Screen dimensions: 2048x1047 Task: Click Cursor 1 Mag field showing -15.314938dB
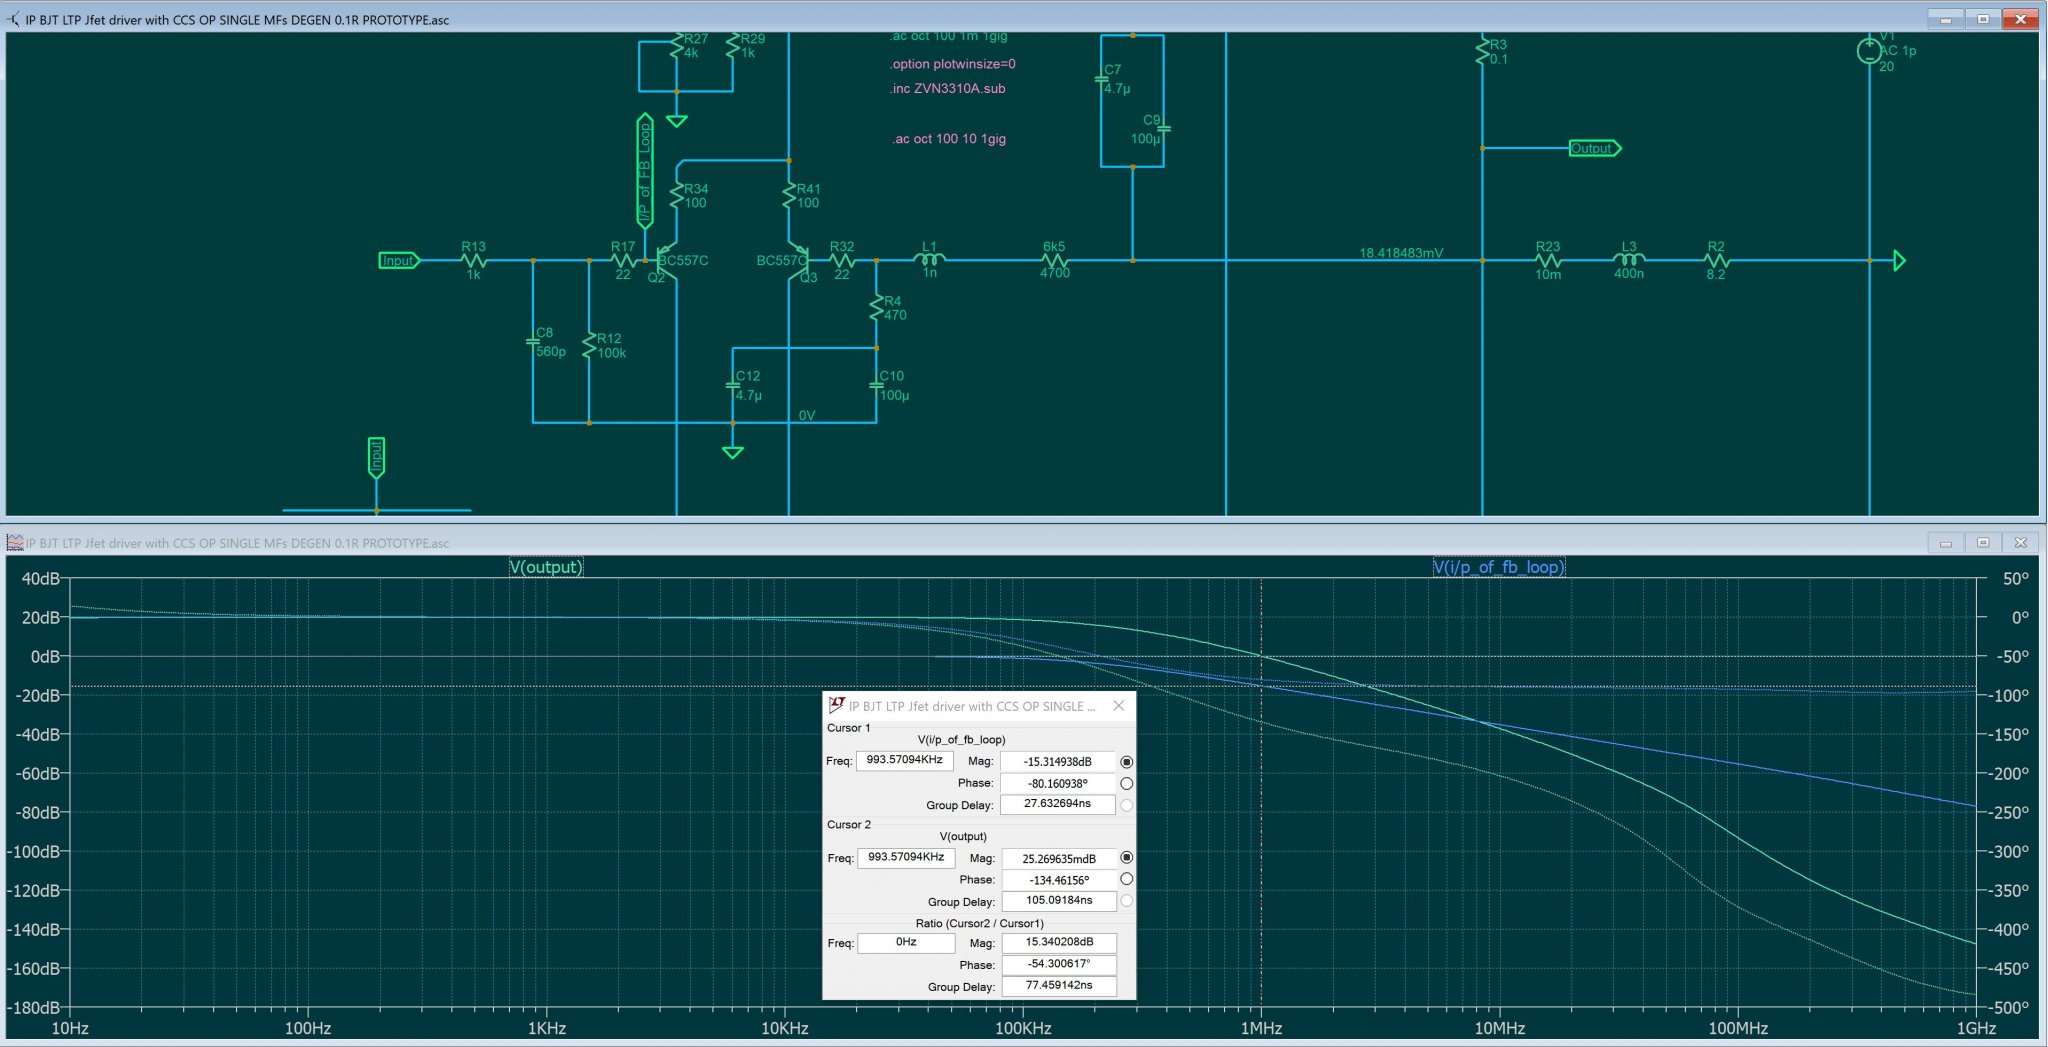1058,762
